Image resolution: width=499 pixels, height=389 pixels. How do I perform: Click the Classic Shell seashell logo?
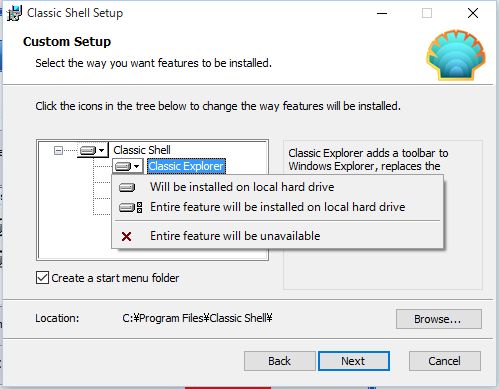coord(456,55)
